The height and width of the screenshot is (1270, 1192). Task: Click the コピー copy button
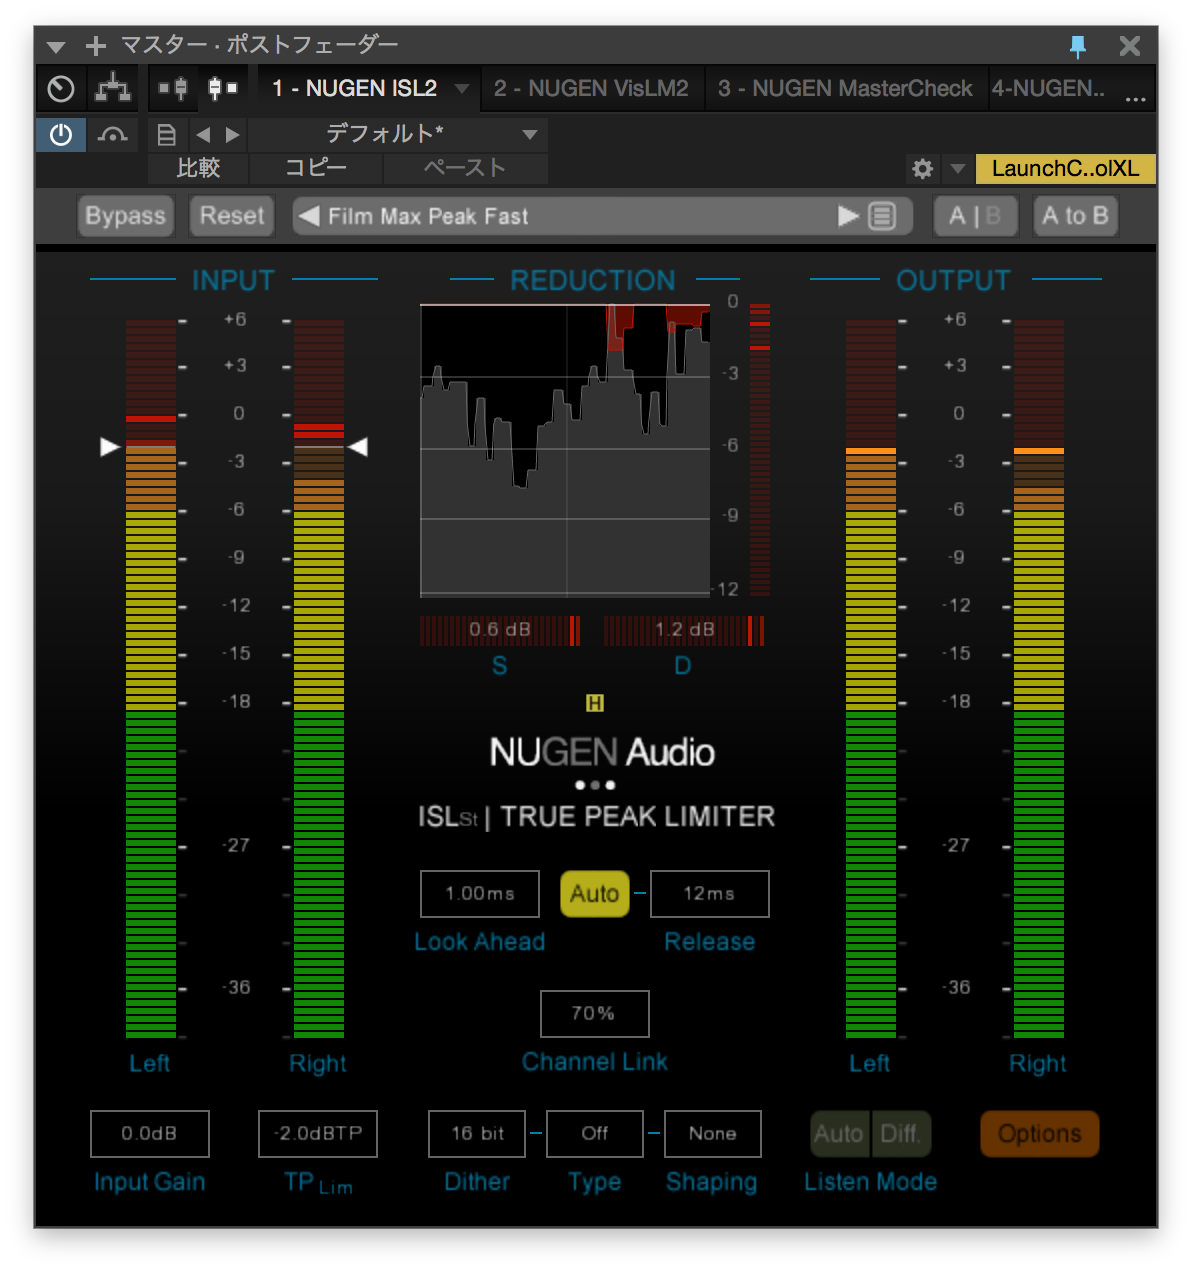pos(316,168)
